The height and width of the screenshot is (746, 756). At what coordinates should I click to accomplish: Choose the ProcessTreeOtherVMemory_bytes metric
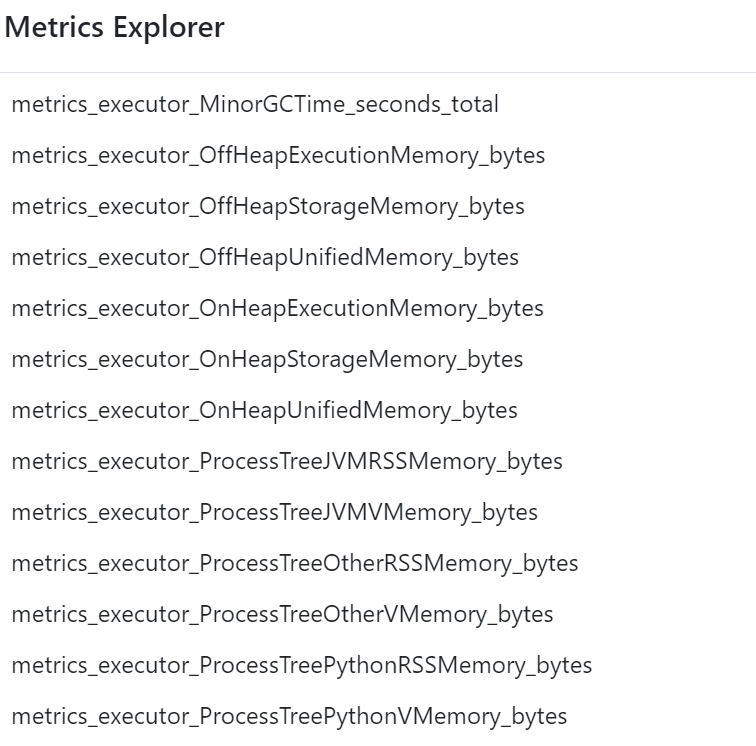point(282,614)
